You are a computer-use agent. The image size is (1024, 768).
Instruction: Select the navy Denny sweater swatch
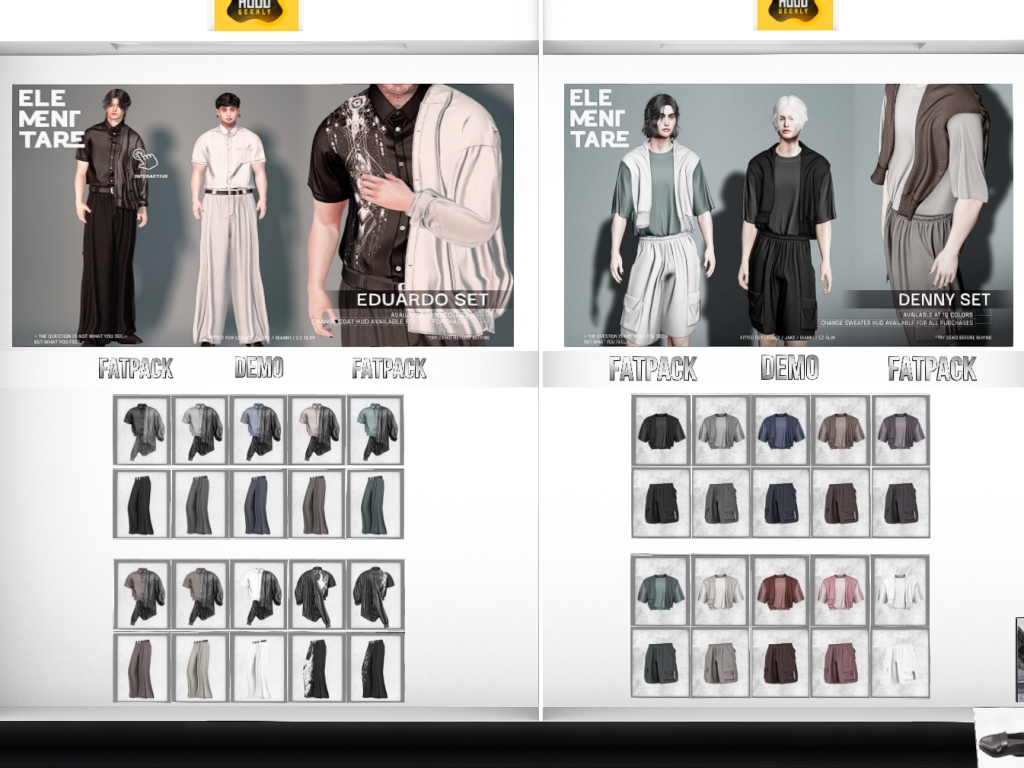(x=780, y=430)
